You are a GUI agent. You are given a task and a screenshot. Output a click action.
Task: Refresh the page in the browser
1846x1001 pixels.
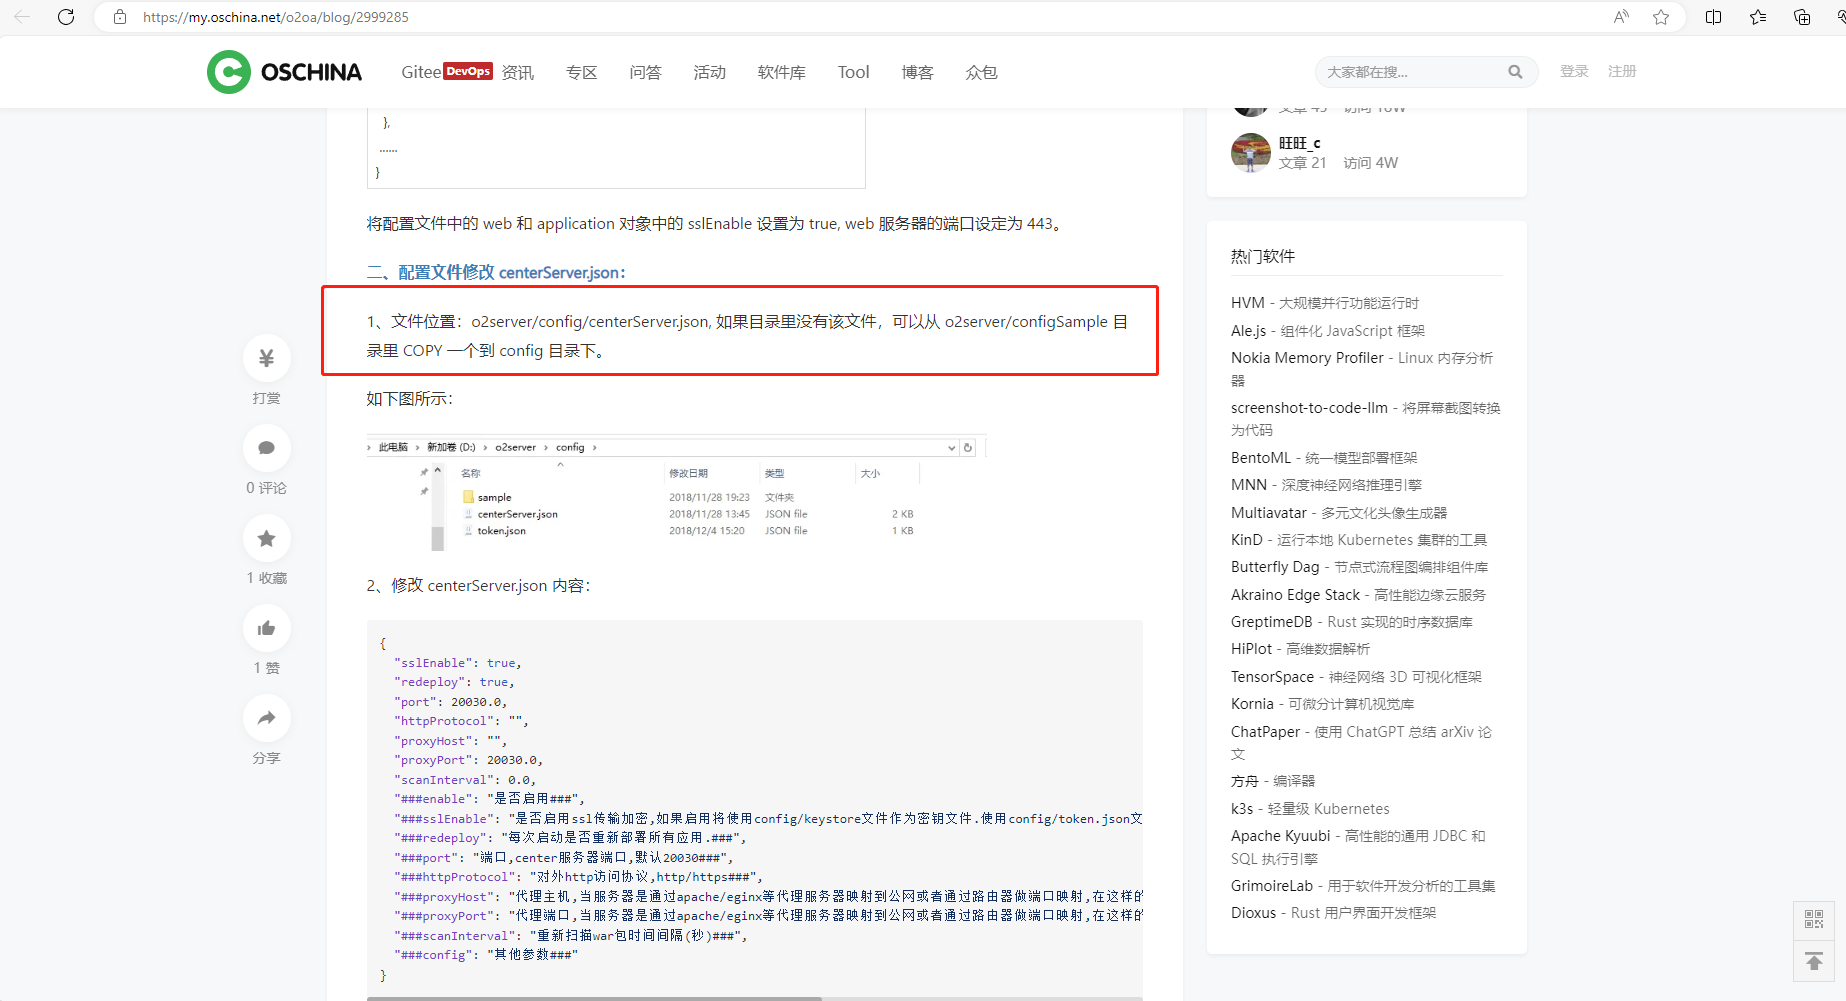[x=66, y=17]
